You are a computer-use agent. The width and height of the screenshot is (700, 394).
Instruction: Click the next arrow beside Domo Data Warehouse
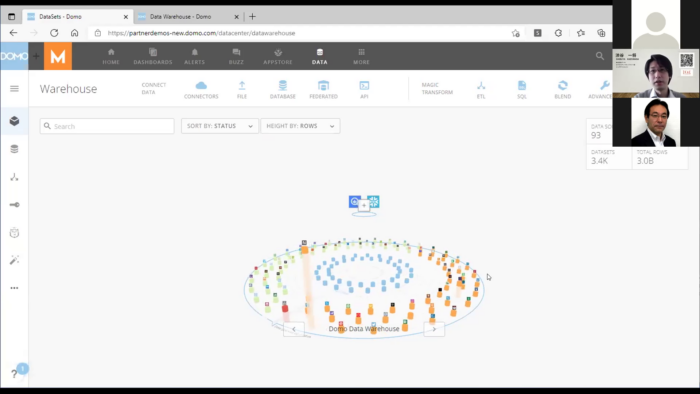[434, 329]
